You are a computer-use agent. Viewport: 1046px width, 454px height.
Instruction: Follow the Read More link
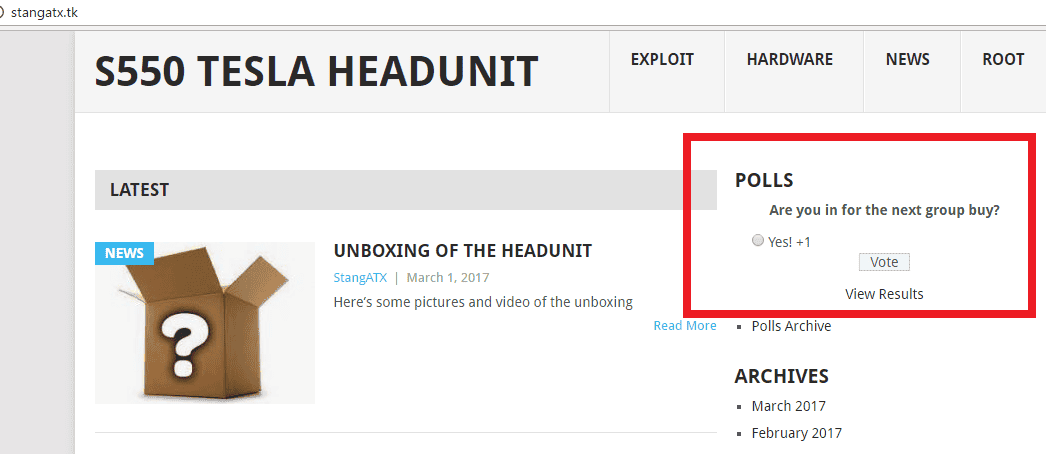(685, 325)
